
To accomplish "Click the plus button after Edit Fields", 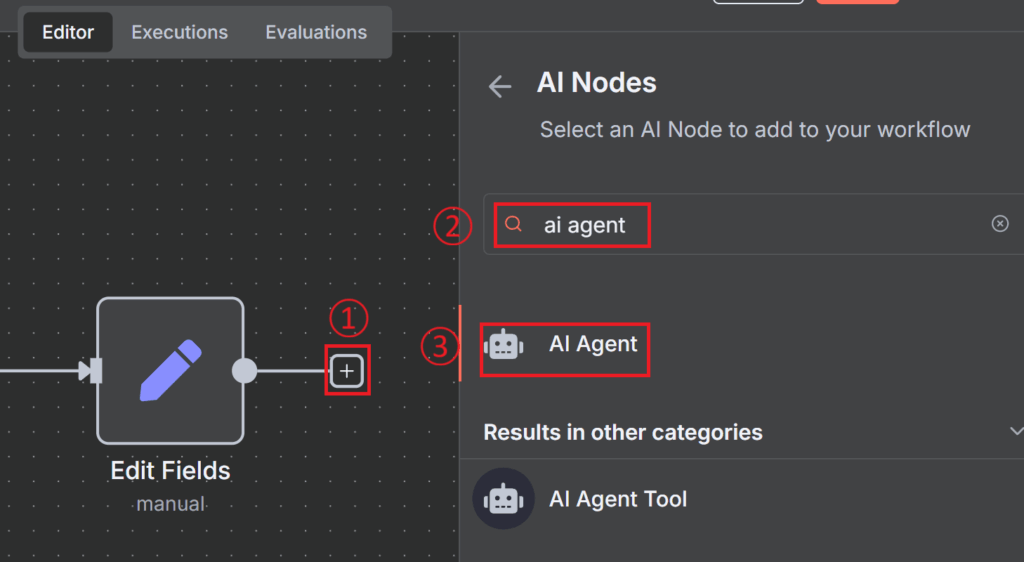I will (x=347, y=371).
